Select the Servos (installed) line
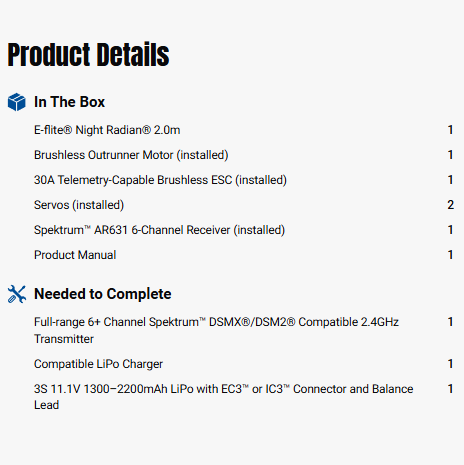Image resolution: width=464 pixels, height=465 pixels. tap(79, 205)
